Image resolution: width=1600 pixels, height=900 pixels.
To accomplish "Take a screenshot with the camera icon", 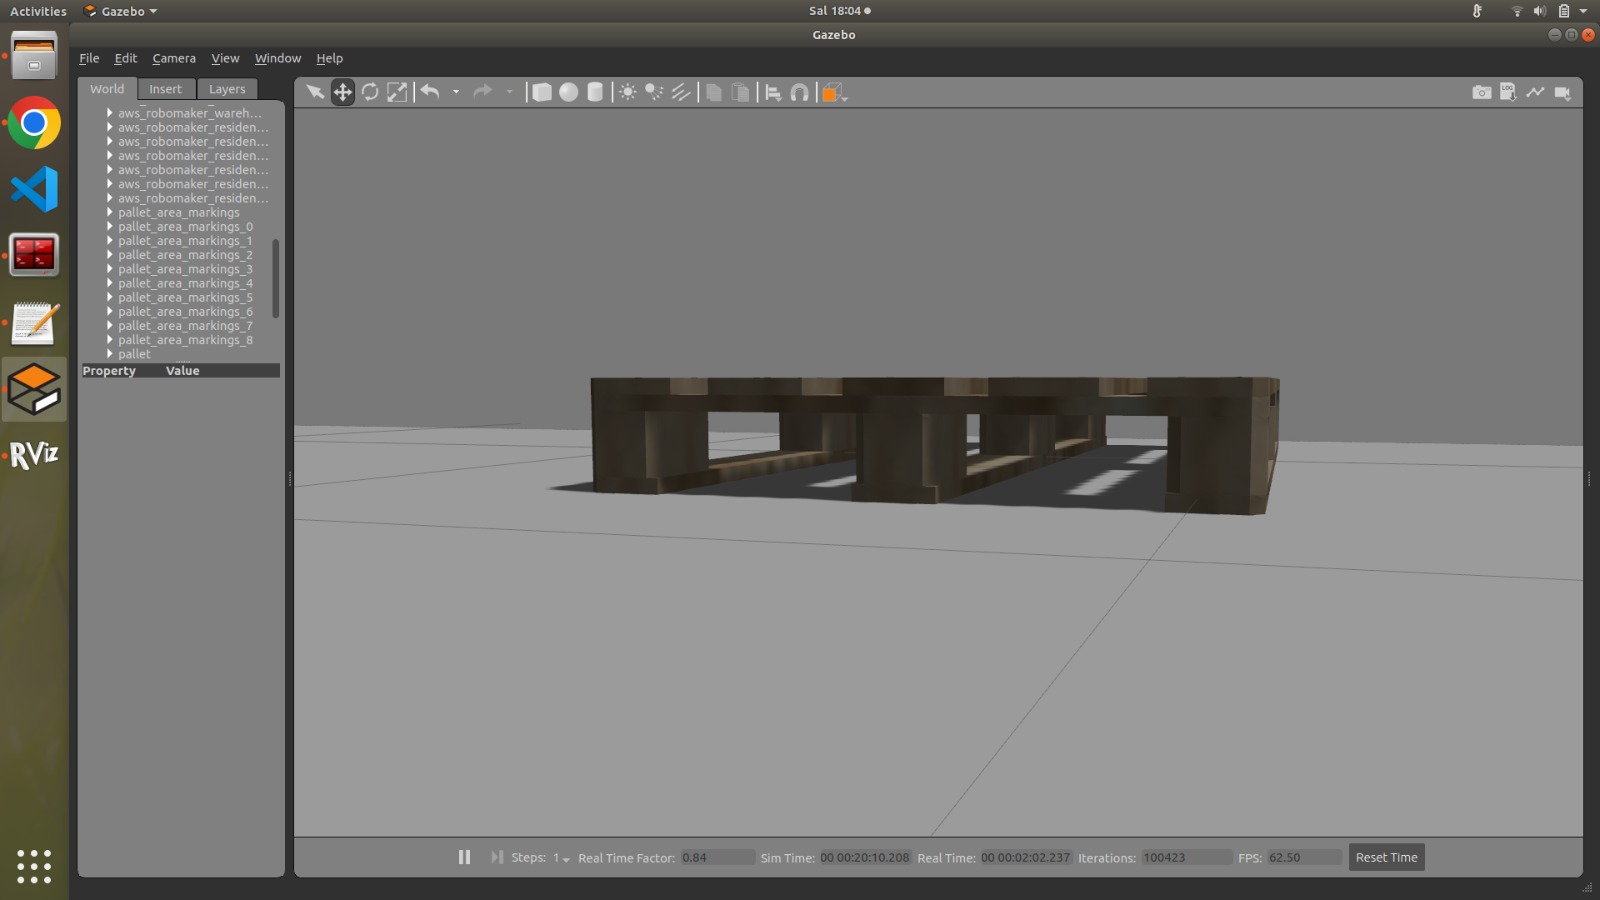I will tap(1481, 92).
